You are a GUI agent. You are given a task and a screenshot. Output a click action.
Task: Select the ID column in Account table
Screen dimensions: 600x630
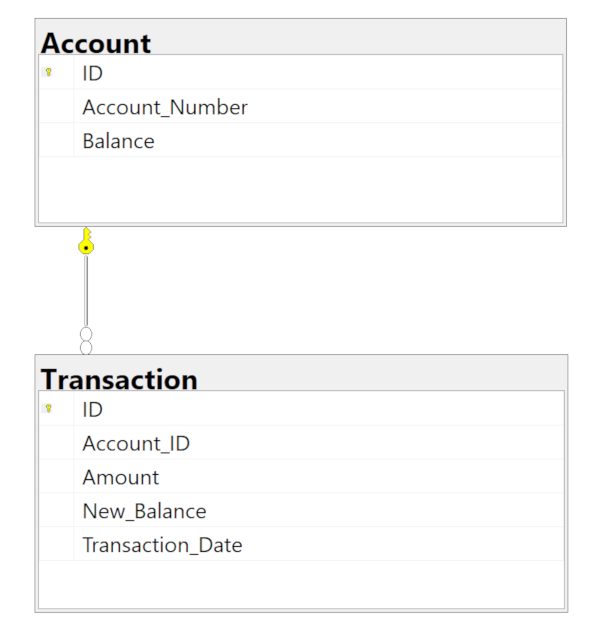(x=301, y=72)
